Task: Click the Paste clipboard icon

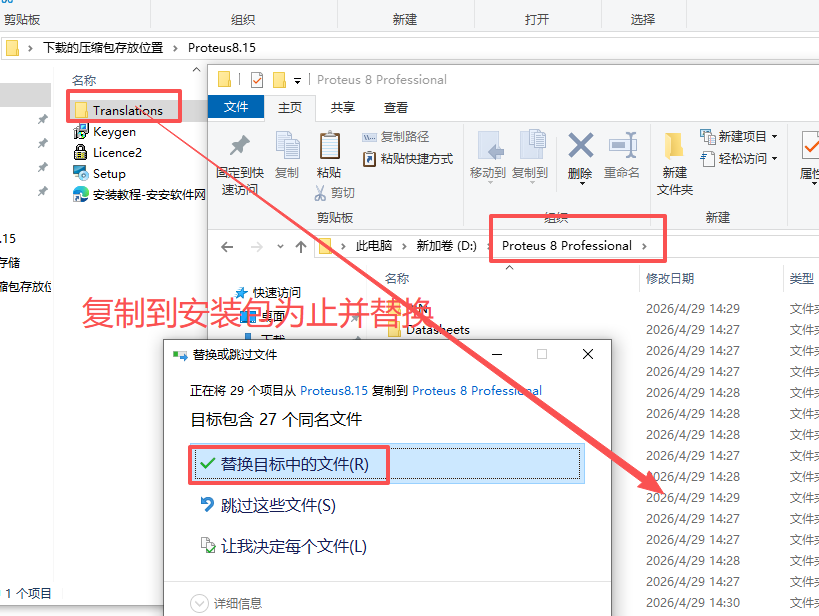Action: point(330,146)
